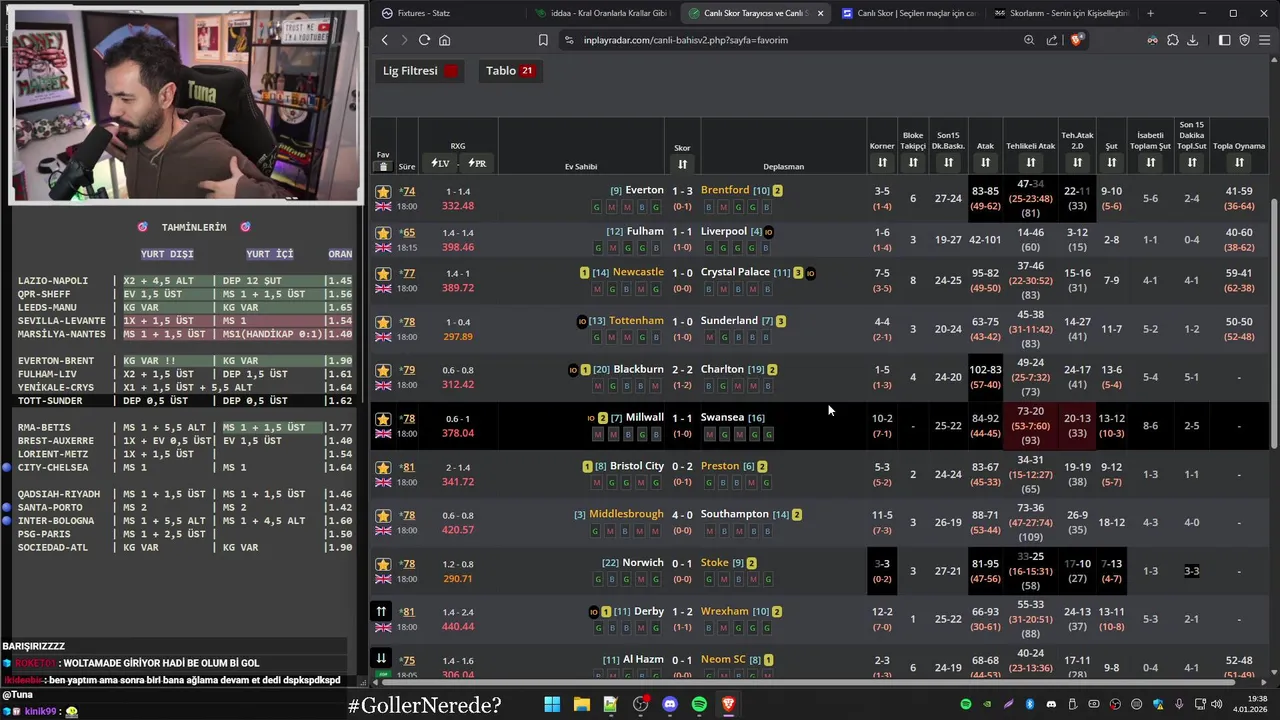
Task: Open Discord from taskbar
Action: pos(669,704)
